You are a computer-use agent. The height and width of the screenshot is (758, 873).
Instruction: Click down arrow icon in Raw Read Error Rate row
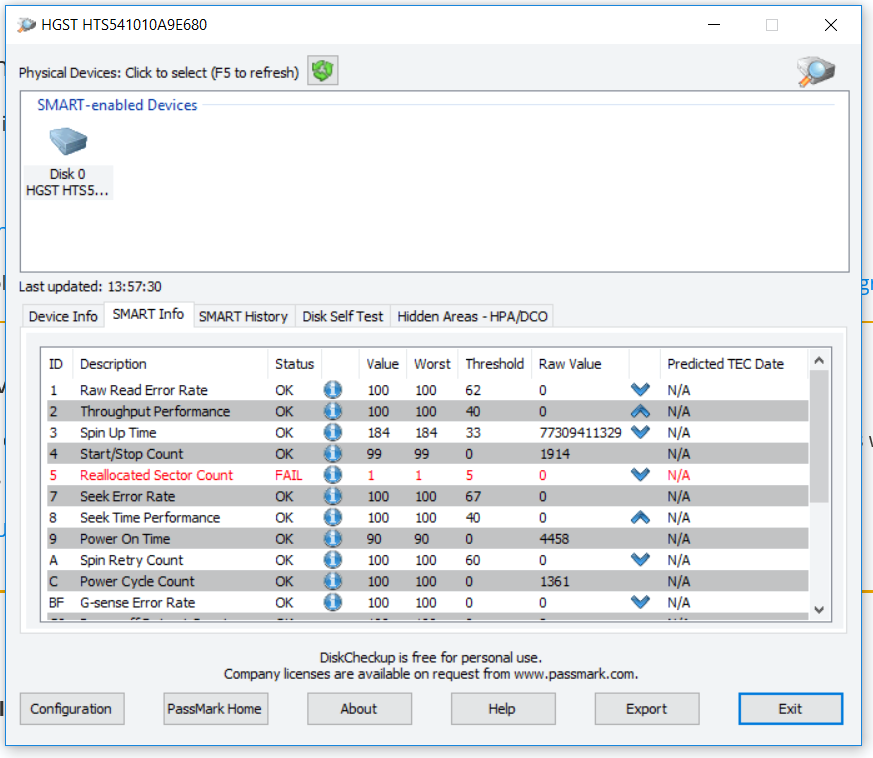[x=640, y=389]
